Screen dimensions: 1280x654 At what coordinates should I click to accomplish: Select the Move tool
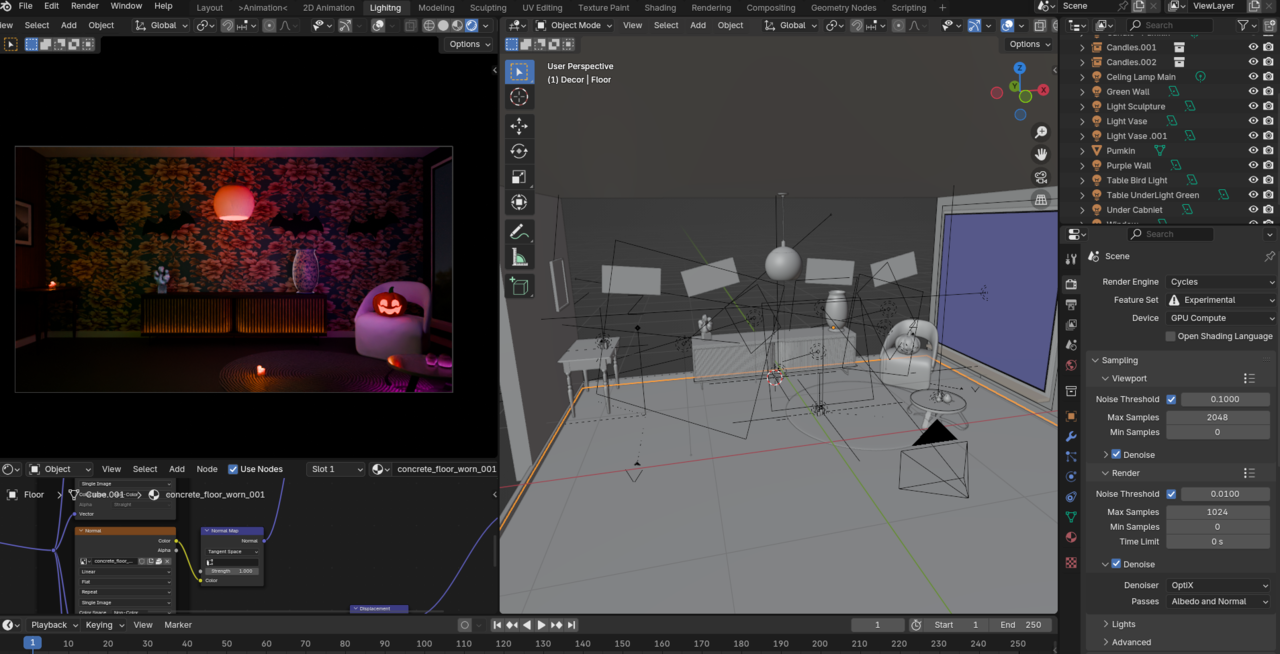(x=519, y=126)
